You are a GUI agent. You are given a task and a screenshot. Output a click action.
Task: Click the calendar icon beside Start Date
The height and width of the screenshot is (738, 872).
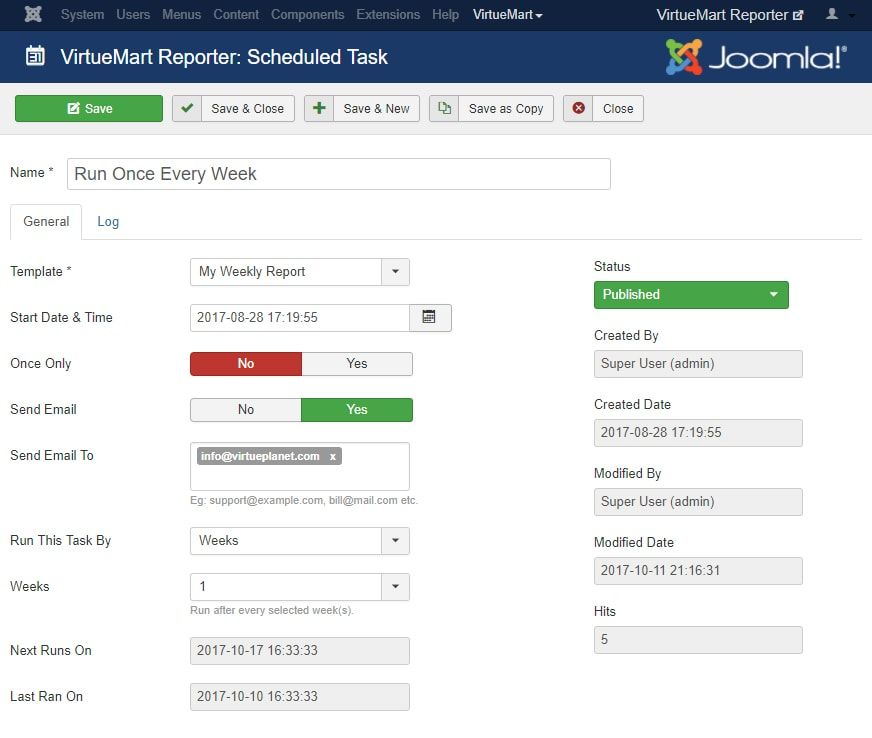[430, 318]
